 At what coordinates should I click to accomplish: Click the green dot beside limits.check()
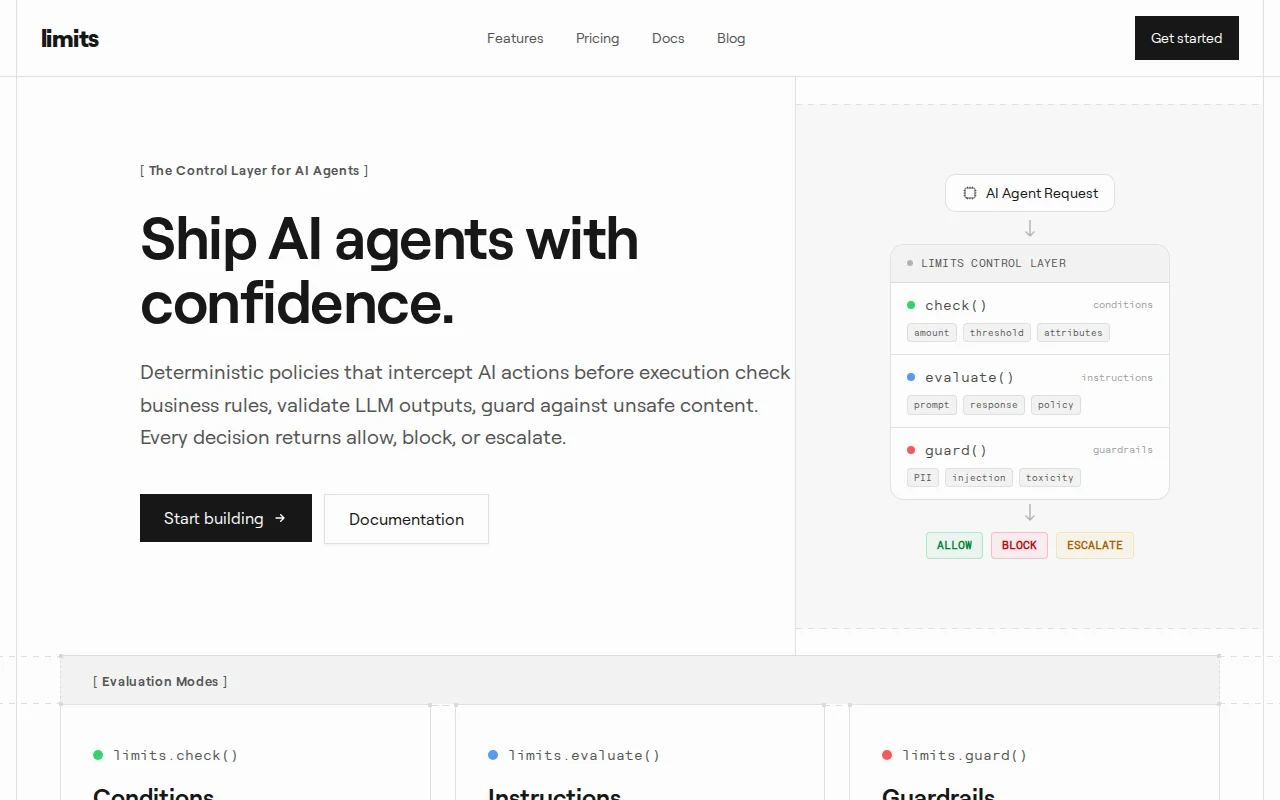98,755
